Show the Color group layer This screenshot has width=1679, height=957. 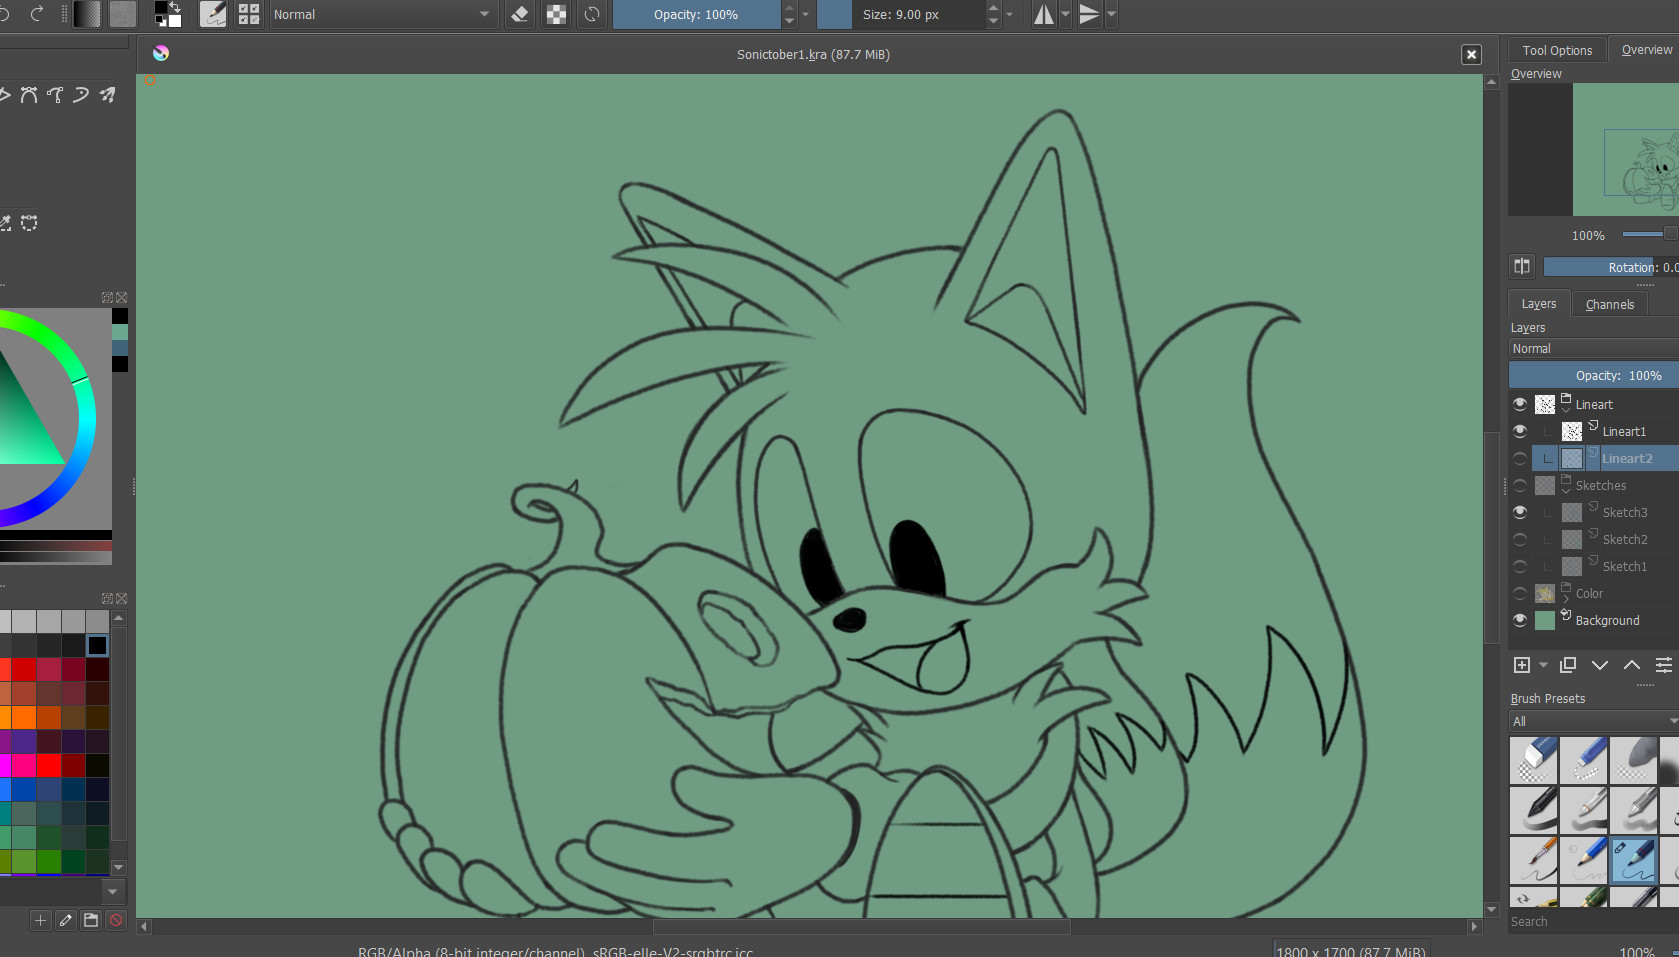point(1520,593)
